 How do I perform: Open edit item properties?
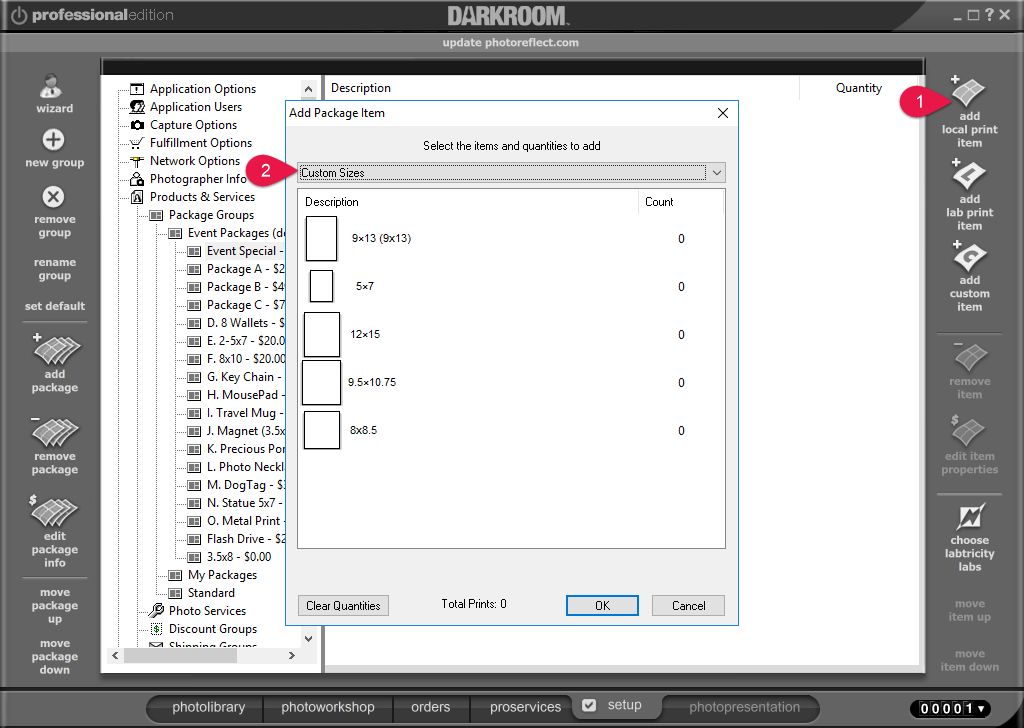pyautogui.click(x=969, y=445)
